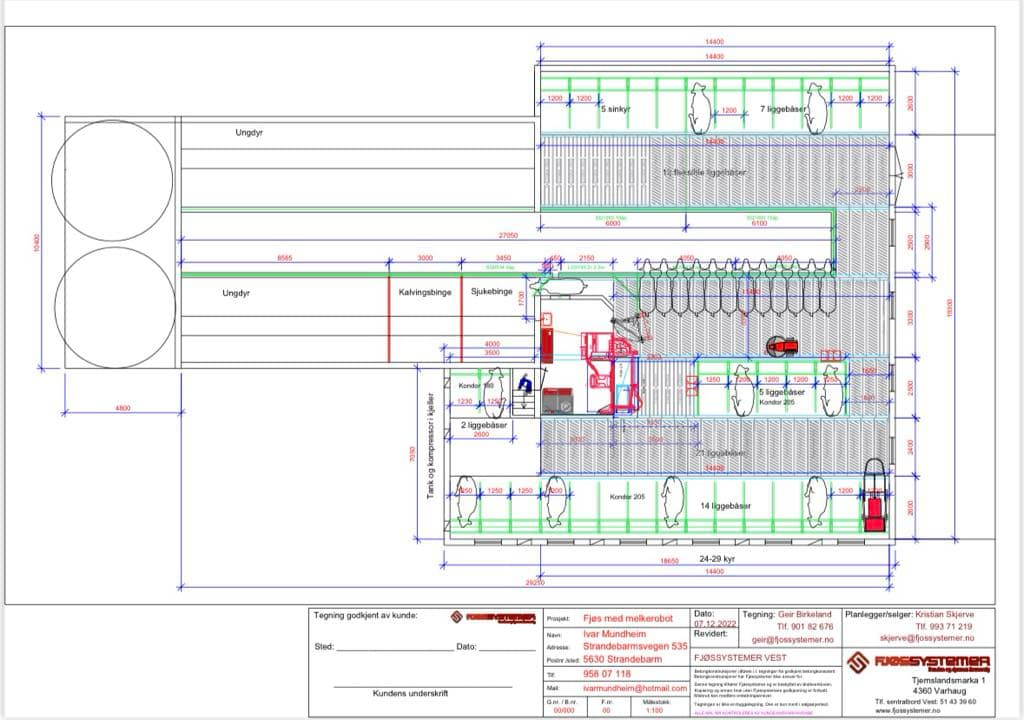The height and width of the screenshot is (720, 1024).
Task: Select the Sjukebinge room label
Action: (x=491, y=293)
